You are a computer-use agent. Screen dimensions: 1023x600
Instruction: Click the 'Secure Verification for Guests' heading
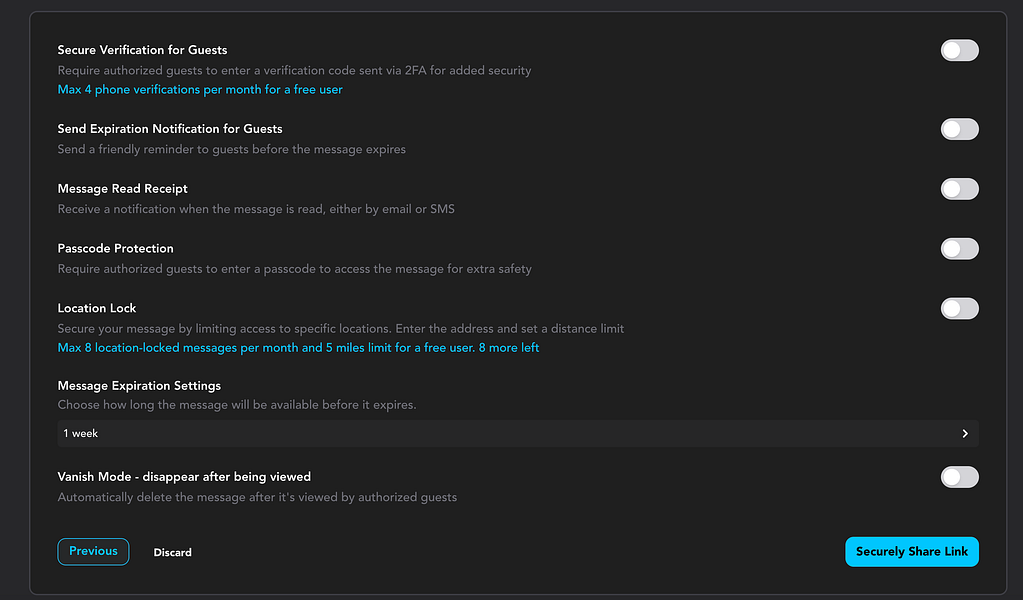point(142,50)
